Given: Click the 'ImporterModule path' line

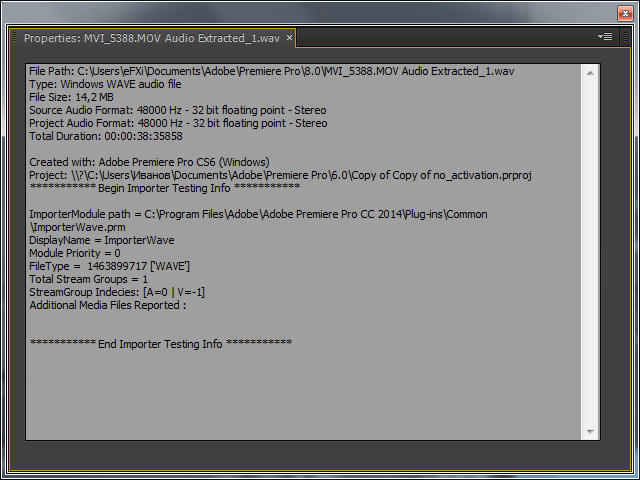Looking at the screenshot, I should pyautogui.click(x=258, y=214).
